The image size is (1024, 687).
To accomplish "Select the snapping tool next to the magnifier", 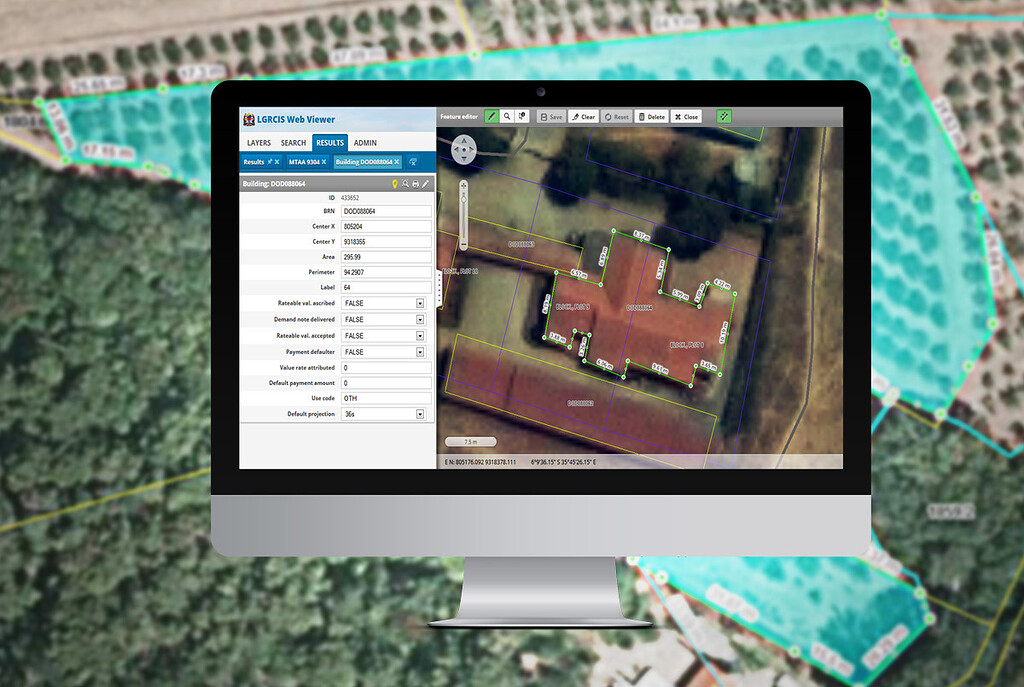I will tap(521, 116).
